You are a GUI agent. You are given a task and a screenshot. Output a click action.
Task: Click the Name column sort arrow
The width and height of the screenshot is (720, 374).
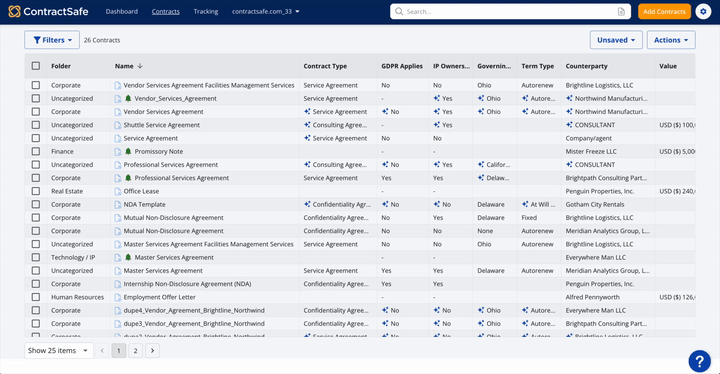pyautogui.click(x=140, y=66)
